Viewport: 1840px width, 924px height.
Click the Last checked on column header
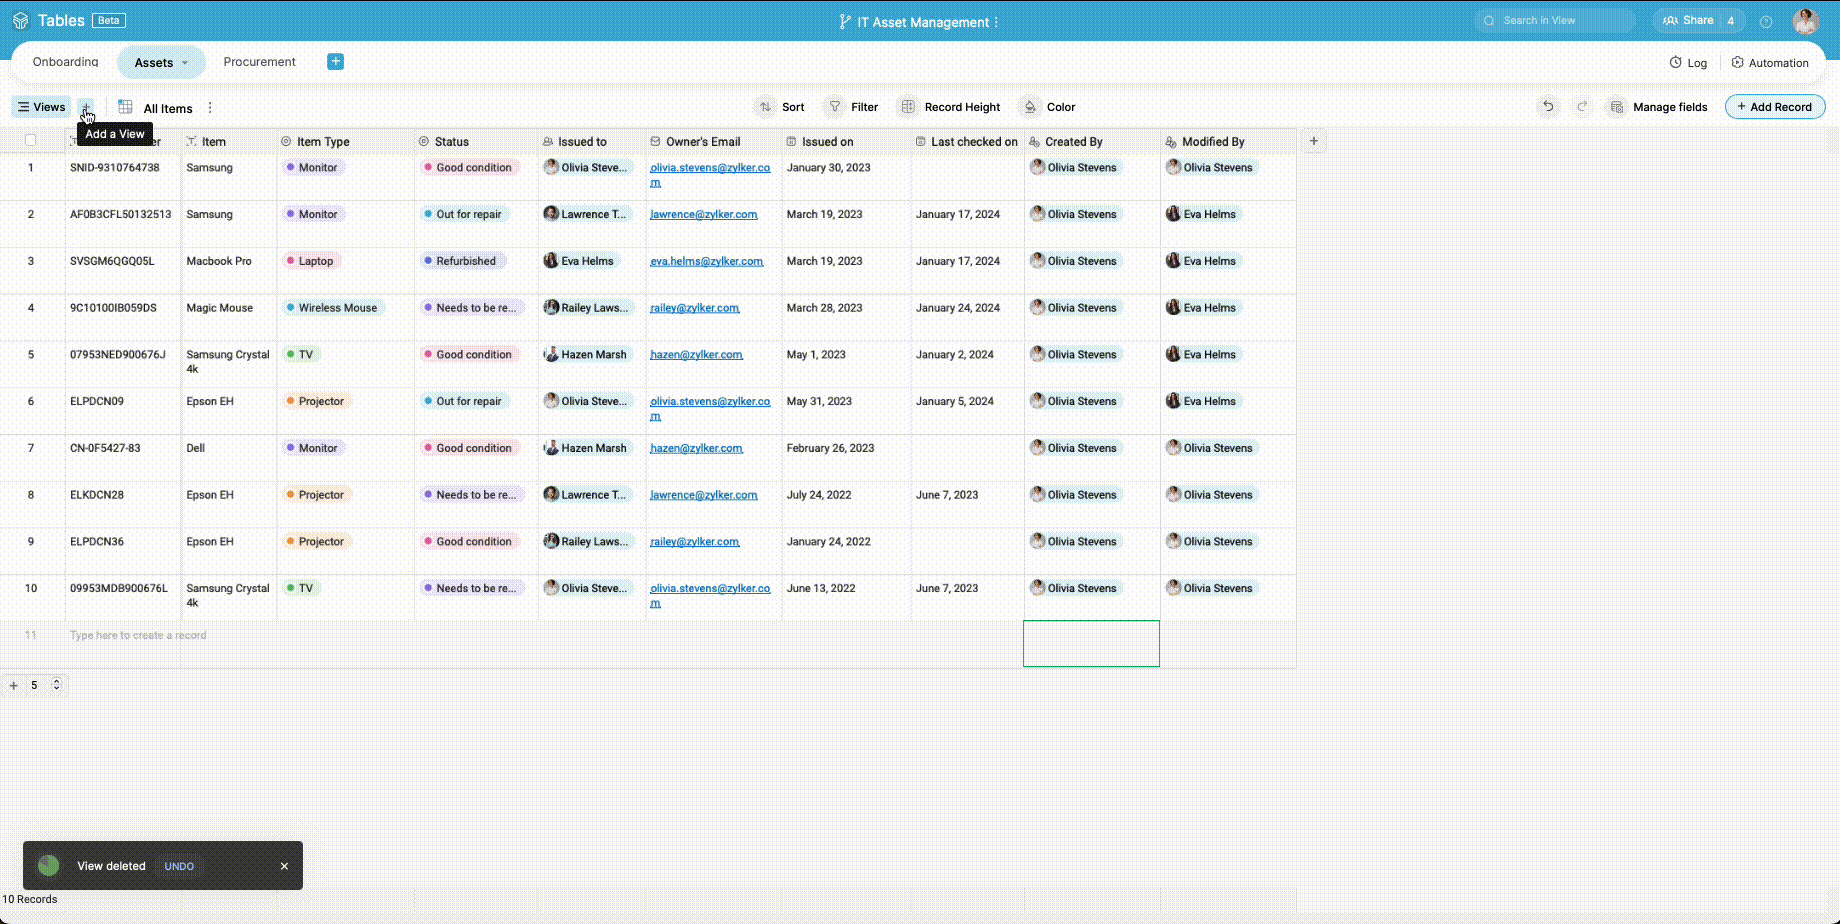[968, 142]
